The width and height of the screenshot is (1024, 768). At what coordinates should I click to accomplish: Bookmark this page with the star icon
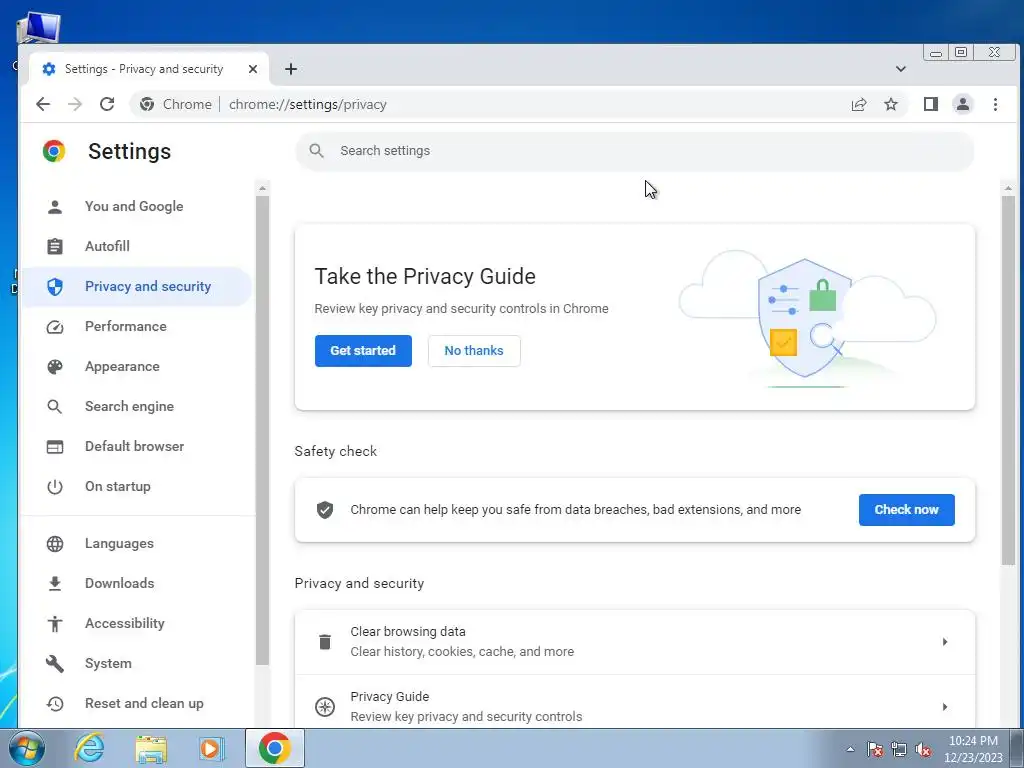pos(891,104)
